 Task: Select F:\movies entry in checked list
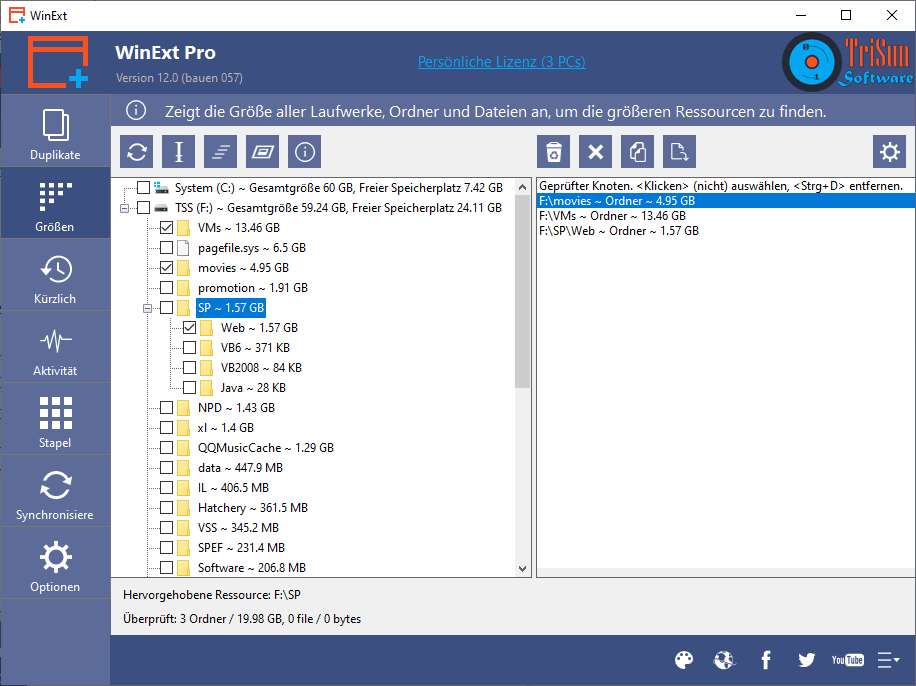[x=726, y=200]
